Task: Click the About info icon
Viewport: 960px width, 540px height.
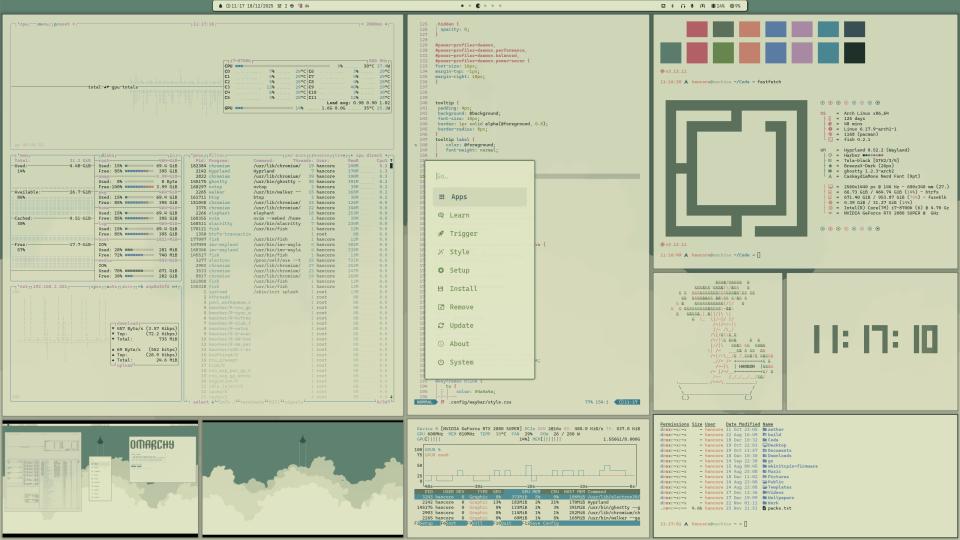Action: [441, 344]
